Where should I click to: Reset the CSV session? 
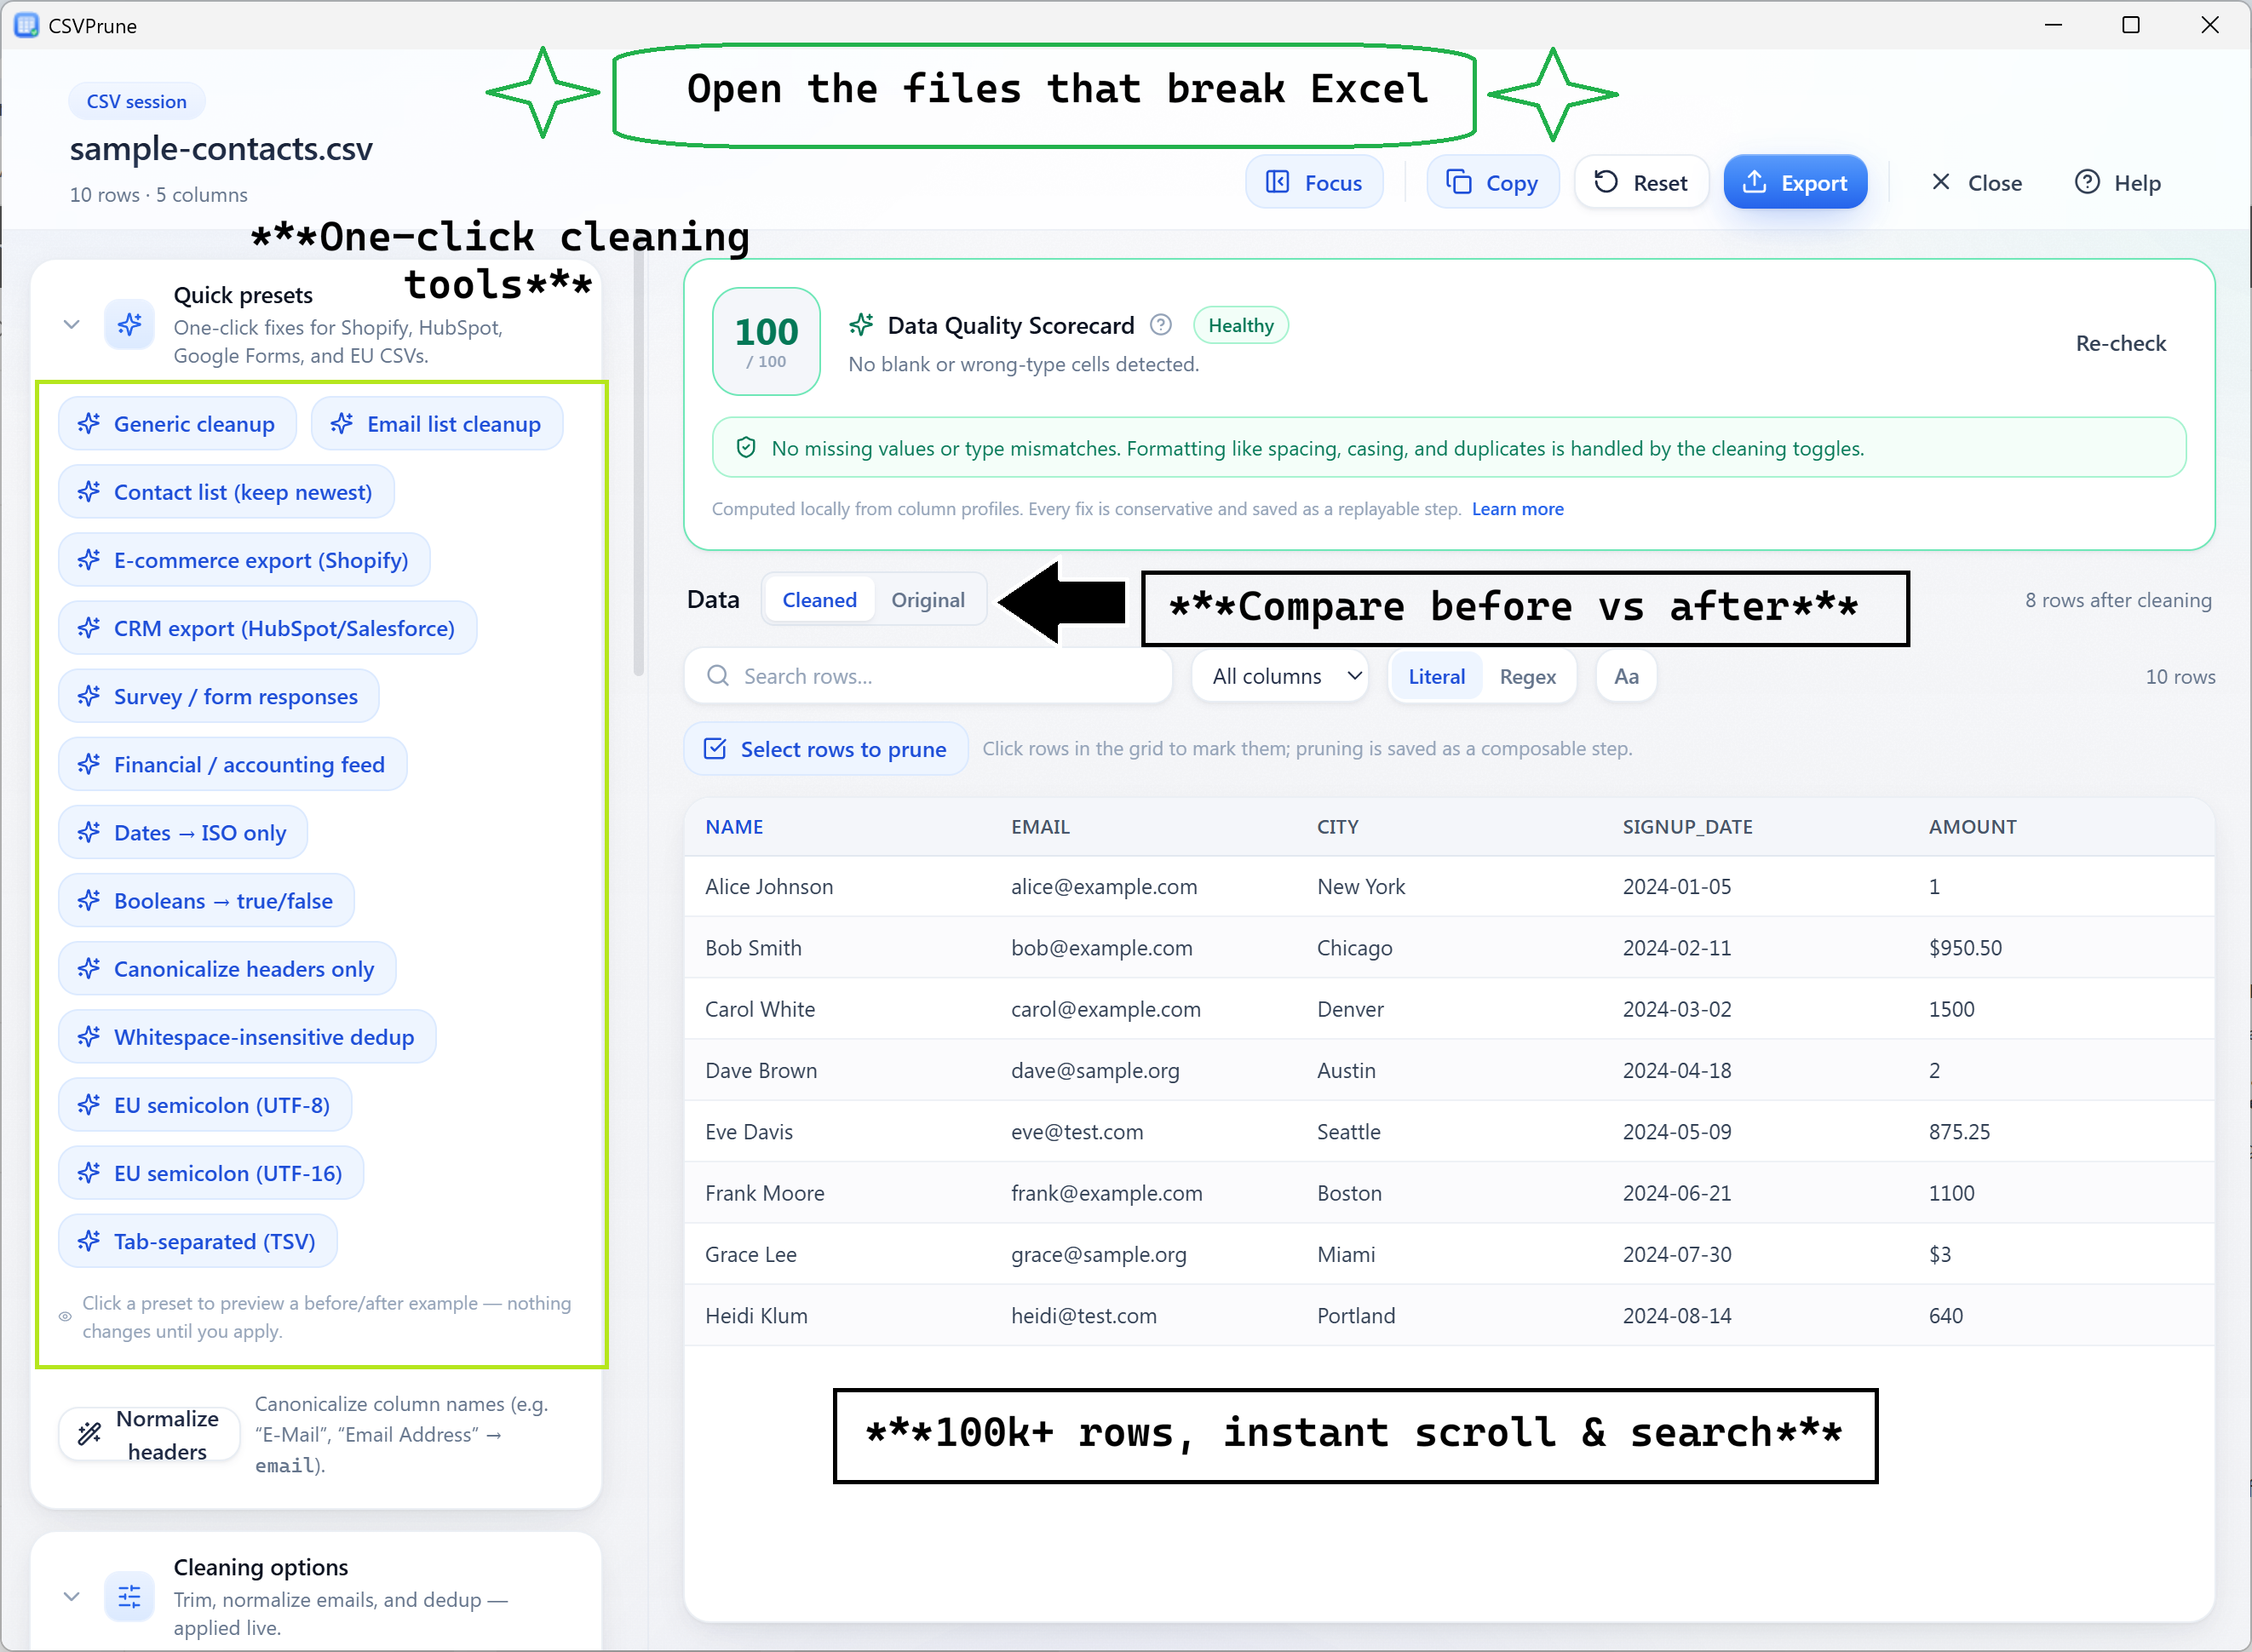[1641, 182]
